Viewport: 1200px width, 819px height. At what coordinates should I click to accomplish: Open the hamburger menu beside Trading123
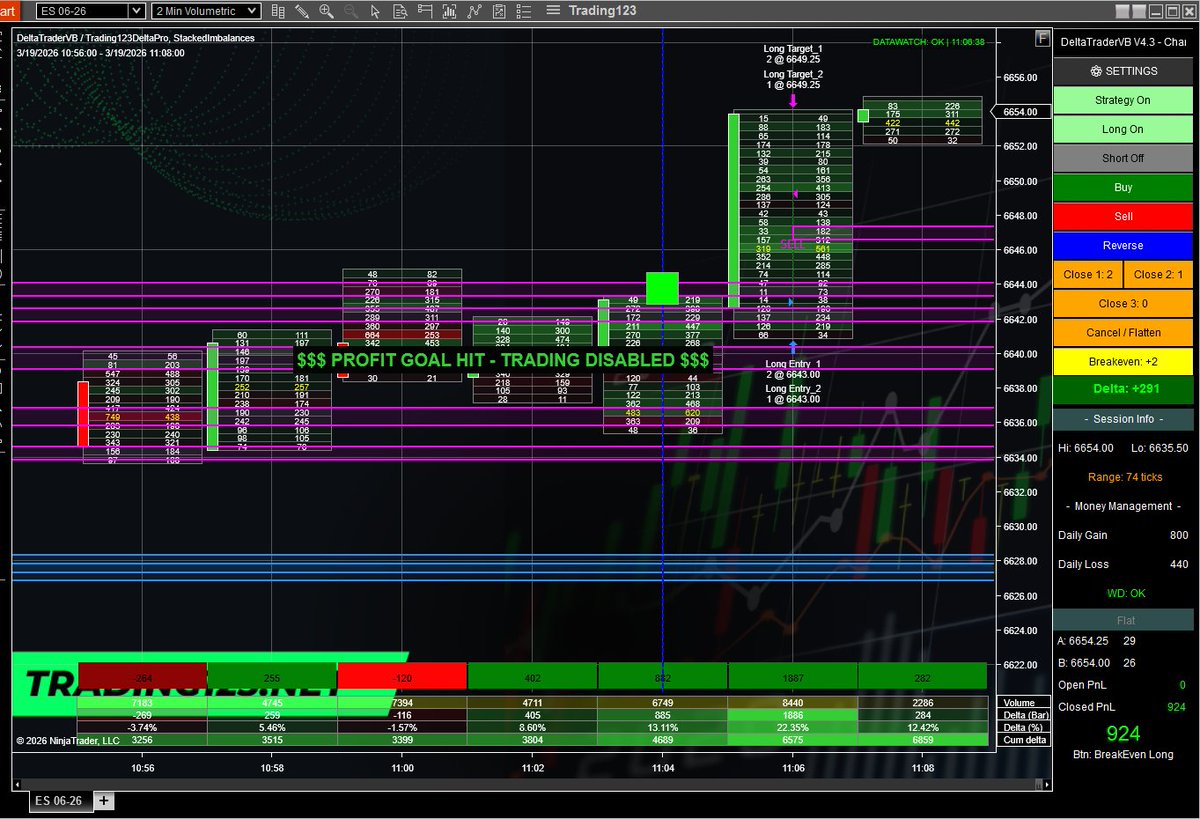[x=552, y=10]
